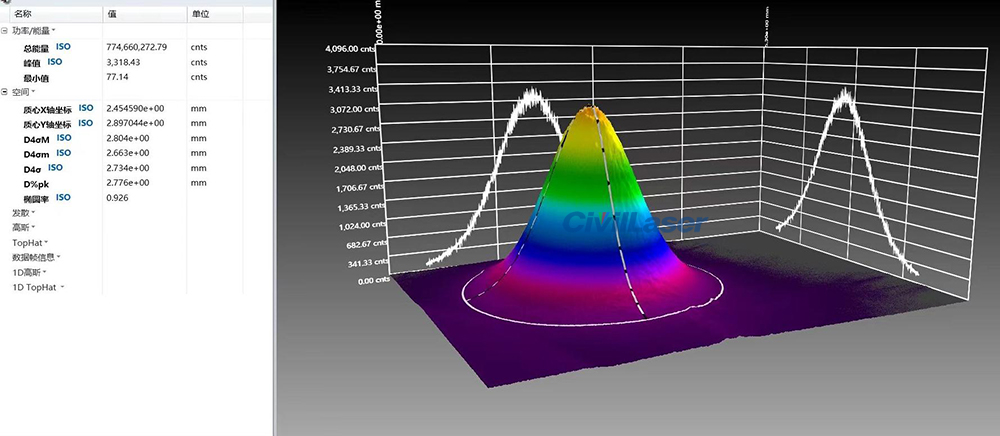Expand the 数据帧信息 group

(x=33, y=257)
